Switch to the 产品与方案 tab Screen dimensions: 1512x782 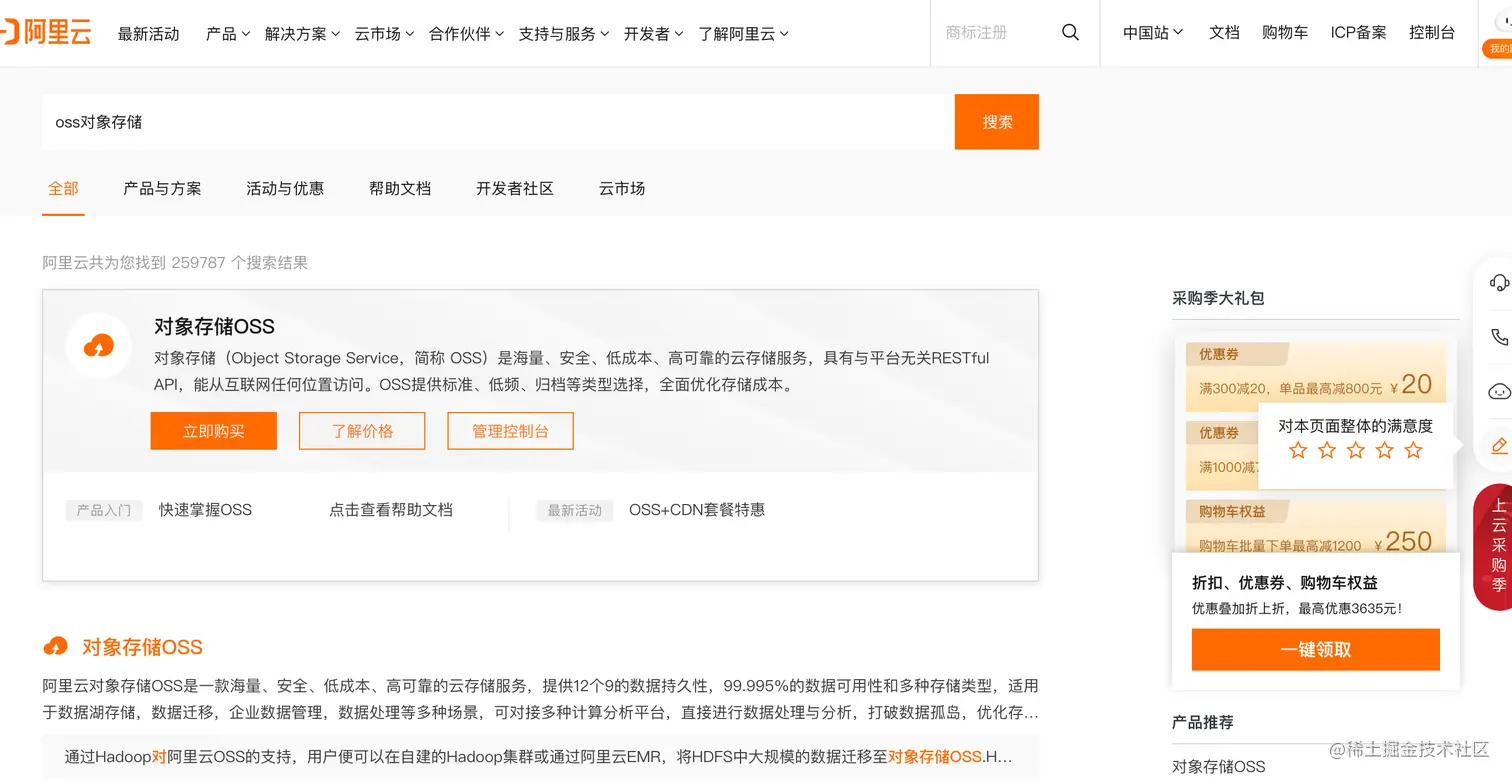click(162, 188)
